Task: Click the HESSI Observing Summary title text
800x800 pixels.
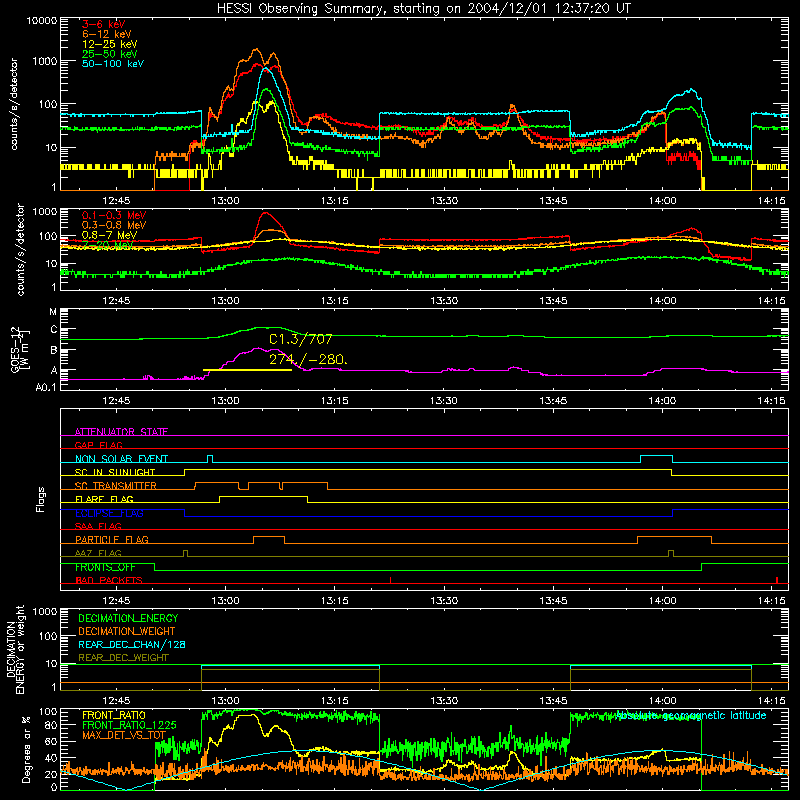Action: [423, 9]
